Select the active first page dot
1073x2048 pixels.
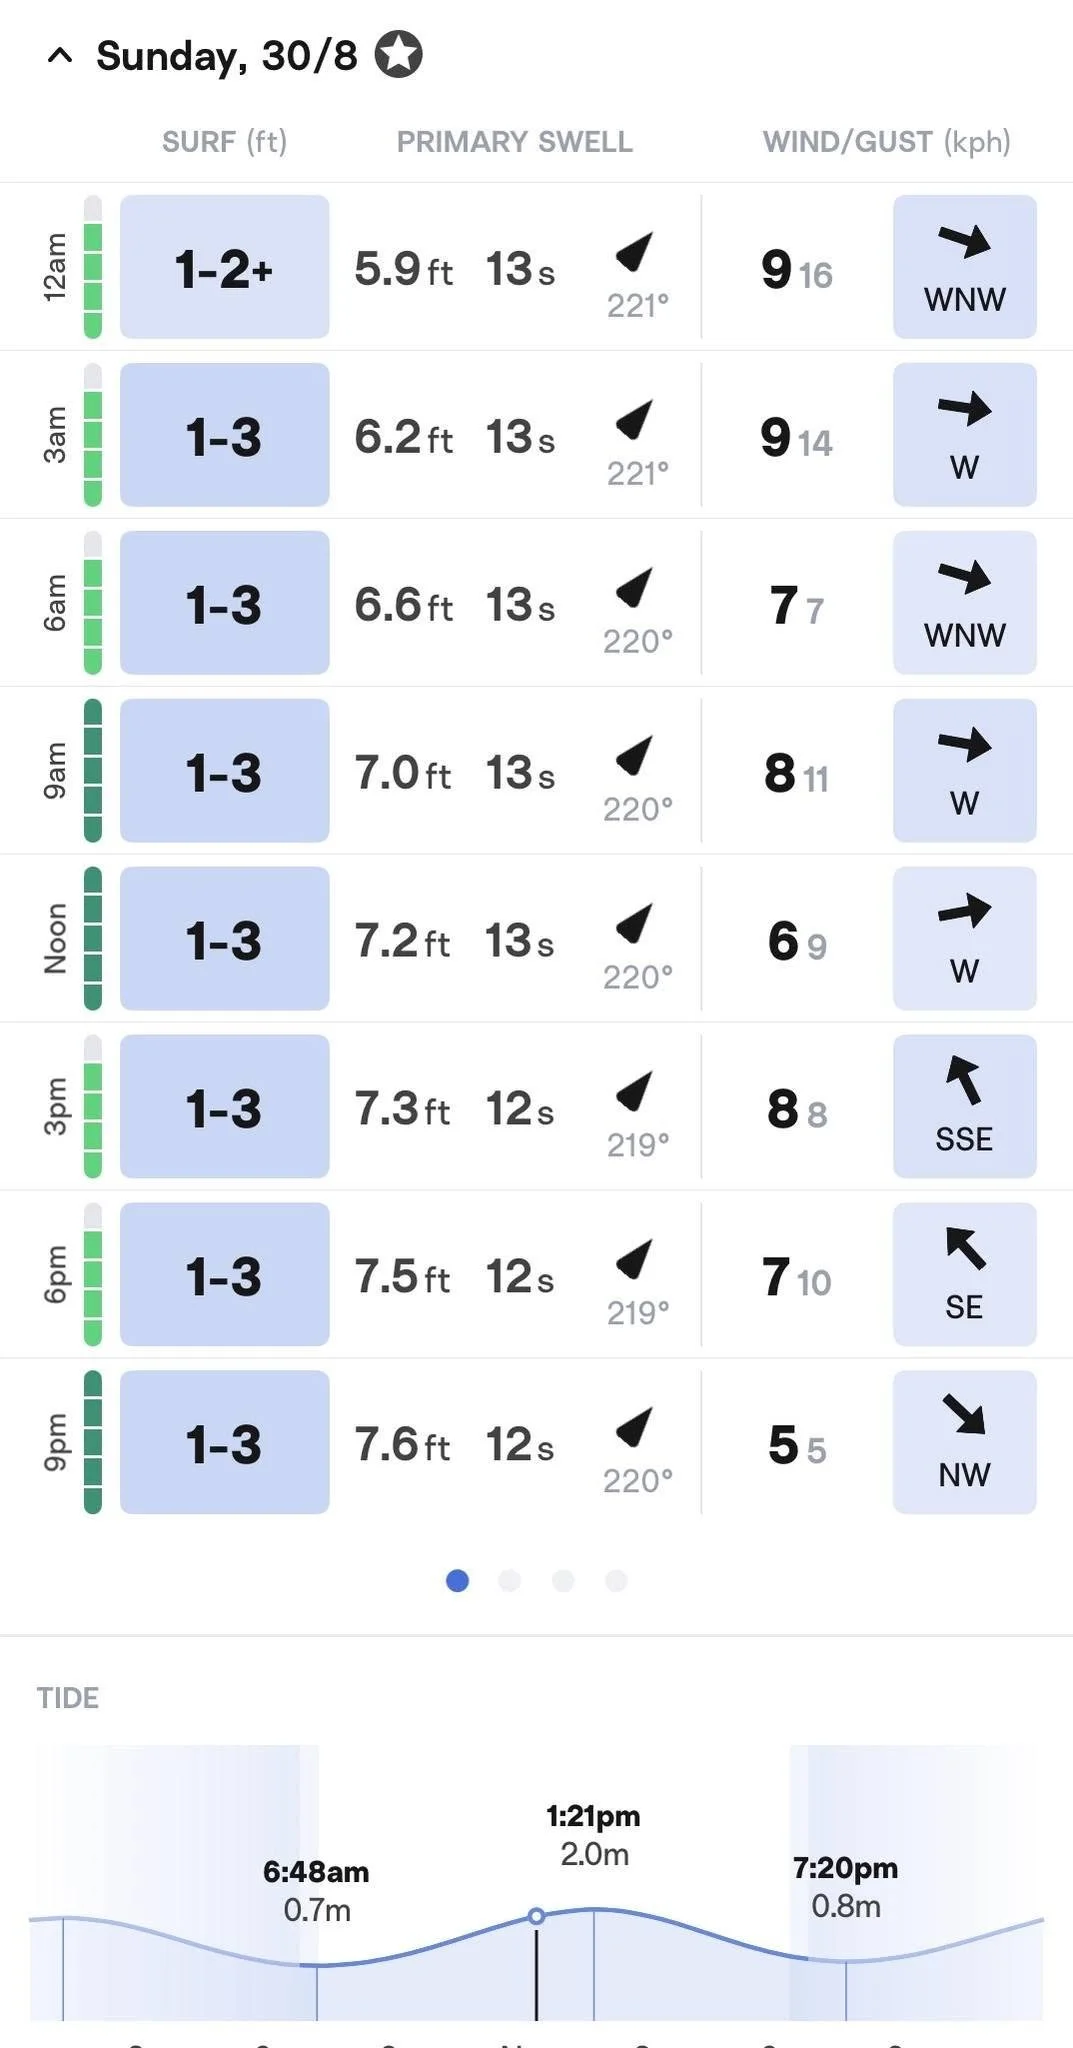pyautogui.click(x=457, y=1580)
